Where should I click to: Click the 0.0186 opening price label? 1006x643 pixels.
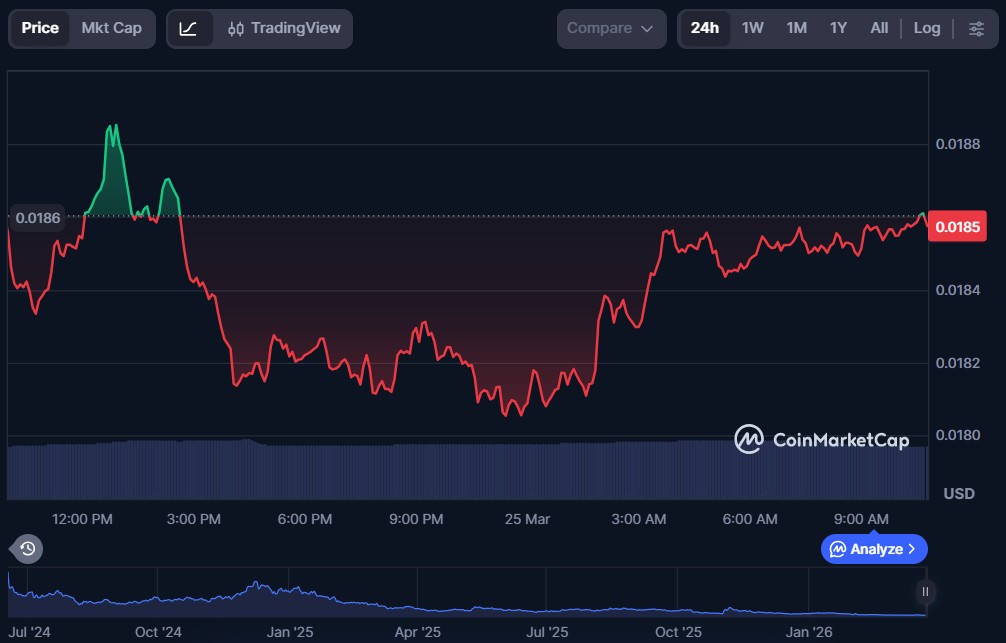(37, 217)
